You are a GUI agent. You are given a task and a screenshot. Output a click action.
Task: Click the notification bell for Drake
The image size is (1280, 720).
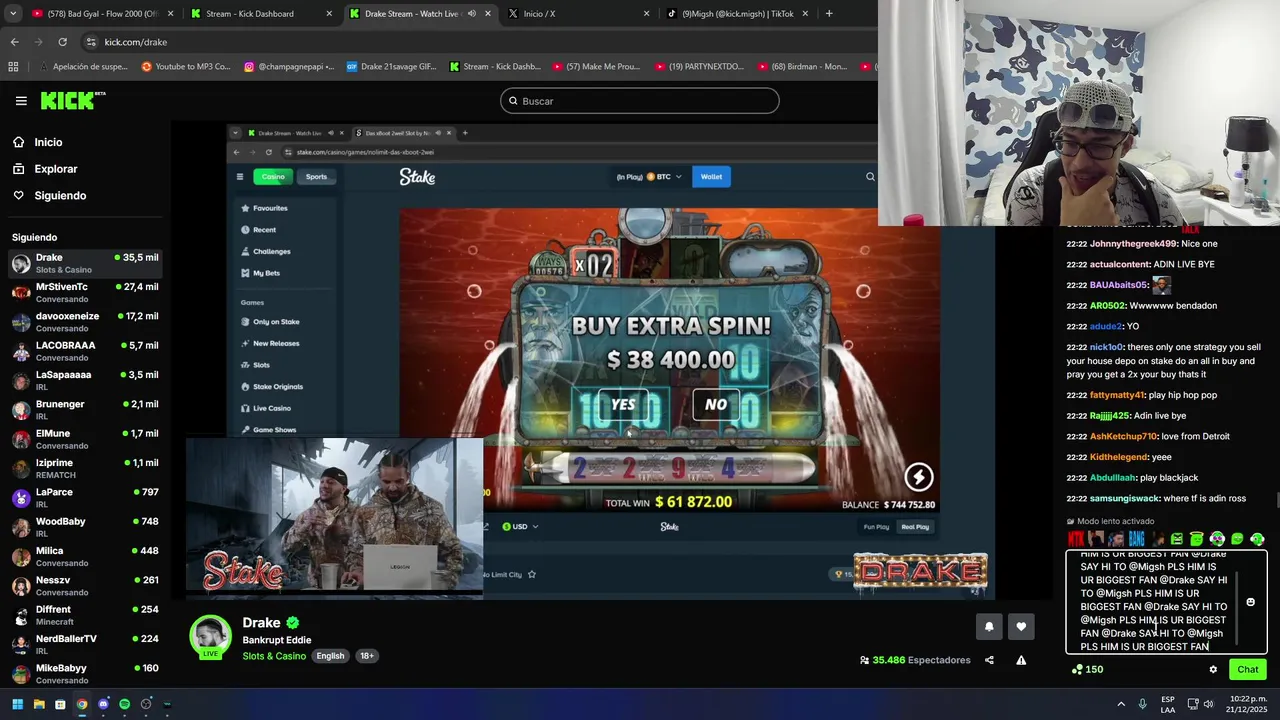(989, 627)
